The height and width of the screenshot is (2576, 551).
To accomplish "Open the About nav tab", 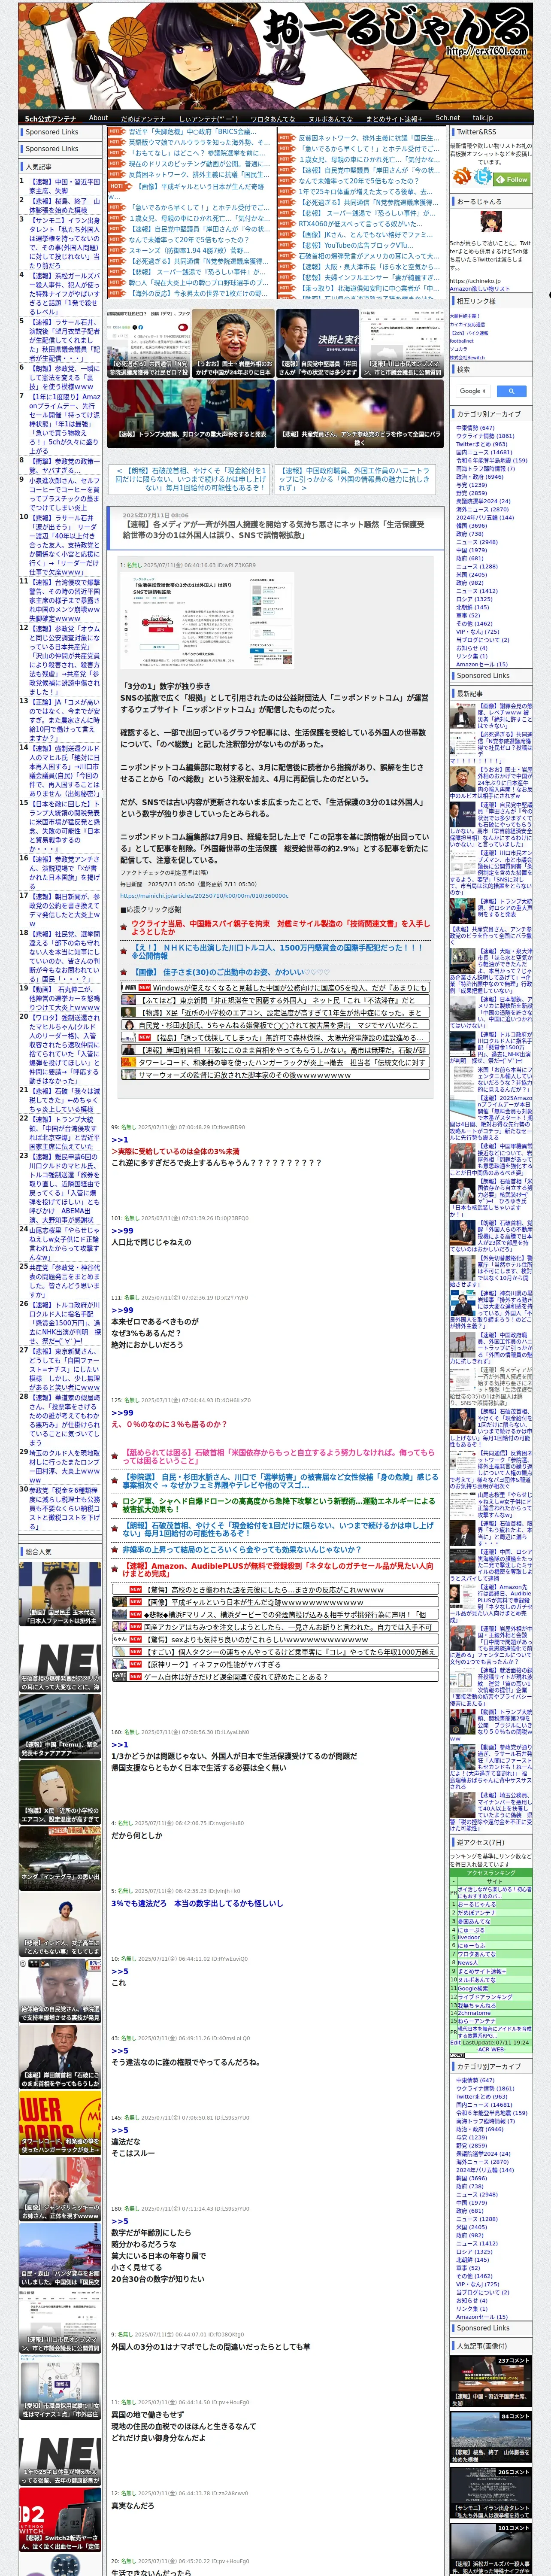I will coord(98,118).
